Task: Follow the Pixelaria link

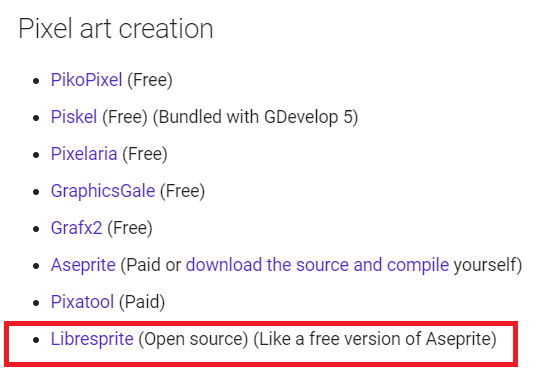Action: click(x=84, y=153)
